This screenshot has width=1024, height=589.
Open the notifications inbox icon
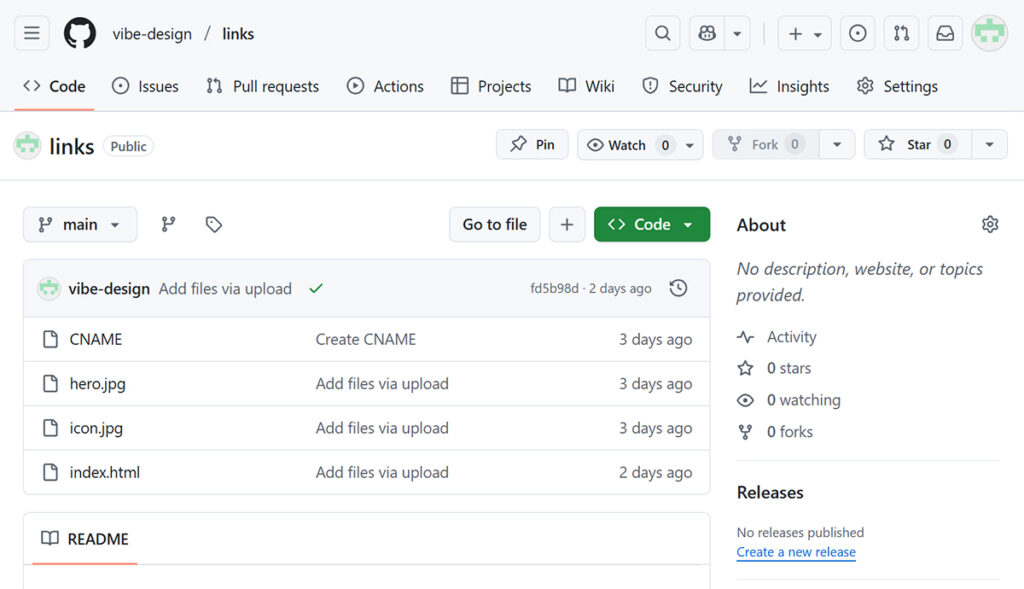(944, 34)
